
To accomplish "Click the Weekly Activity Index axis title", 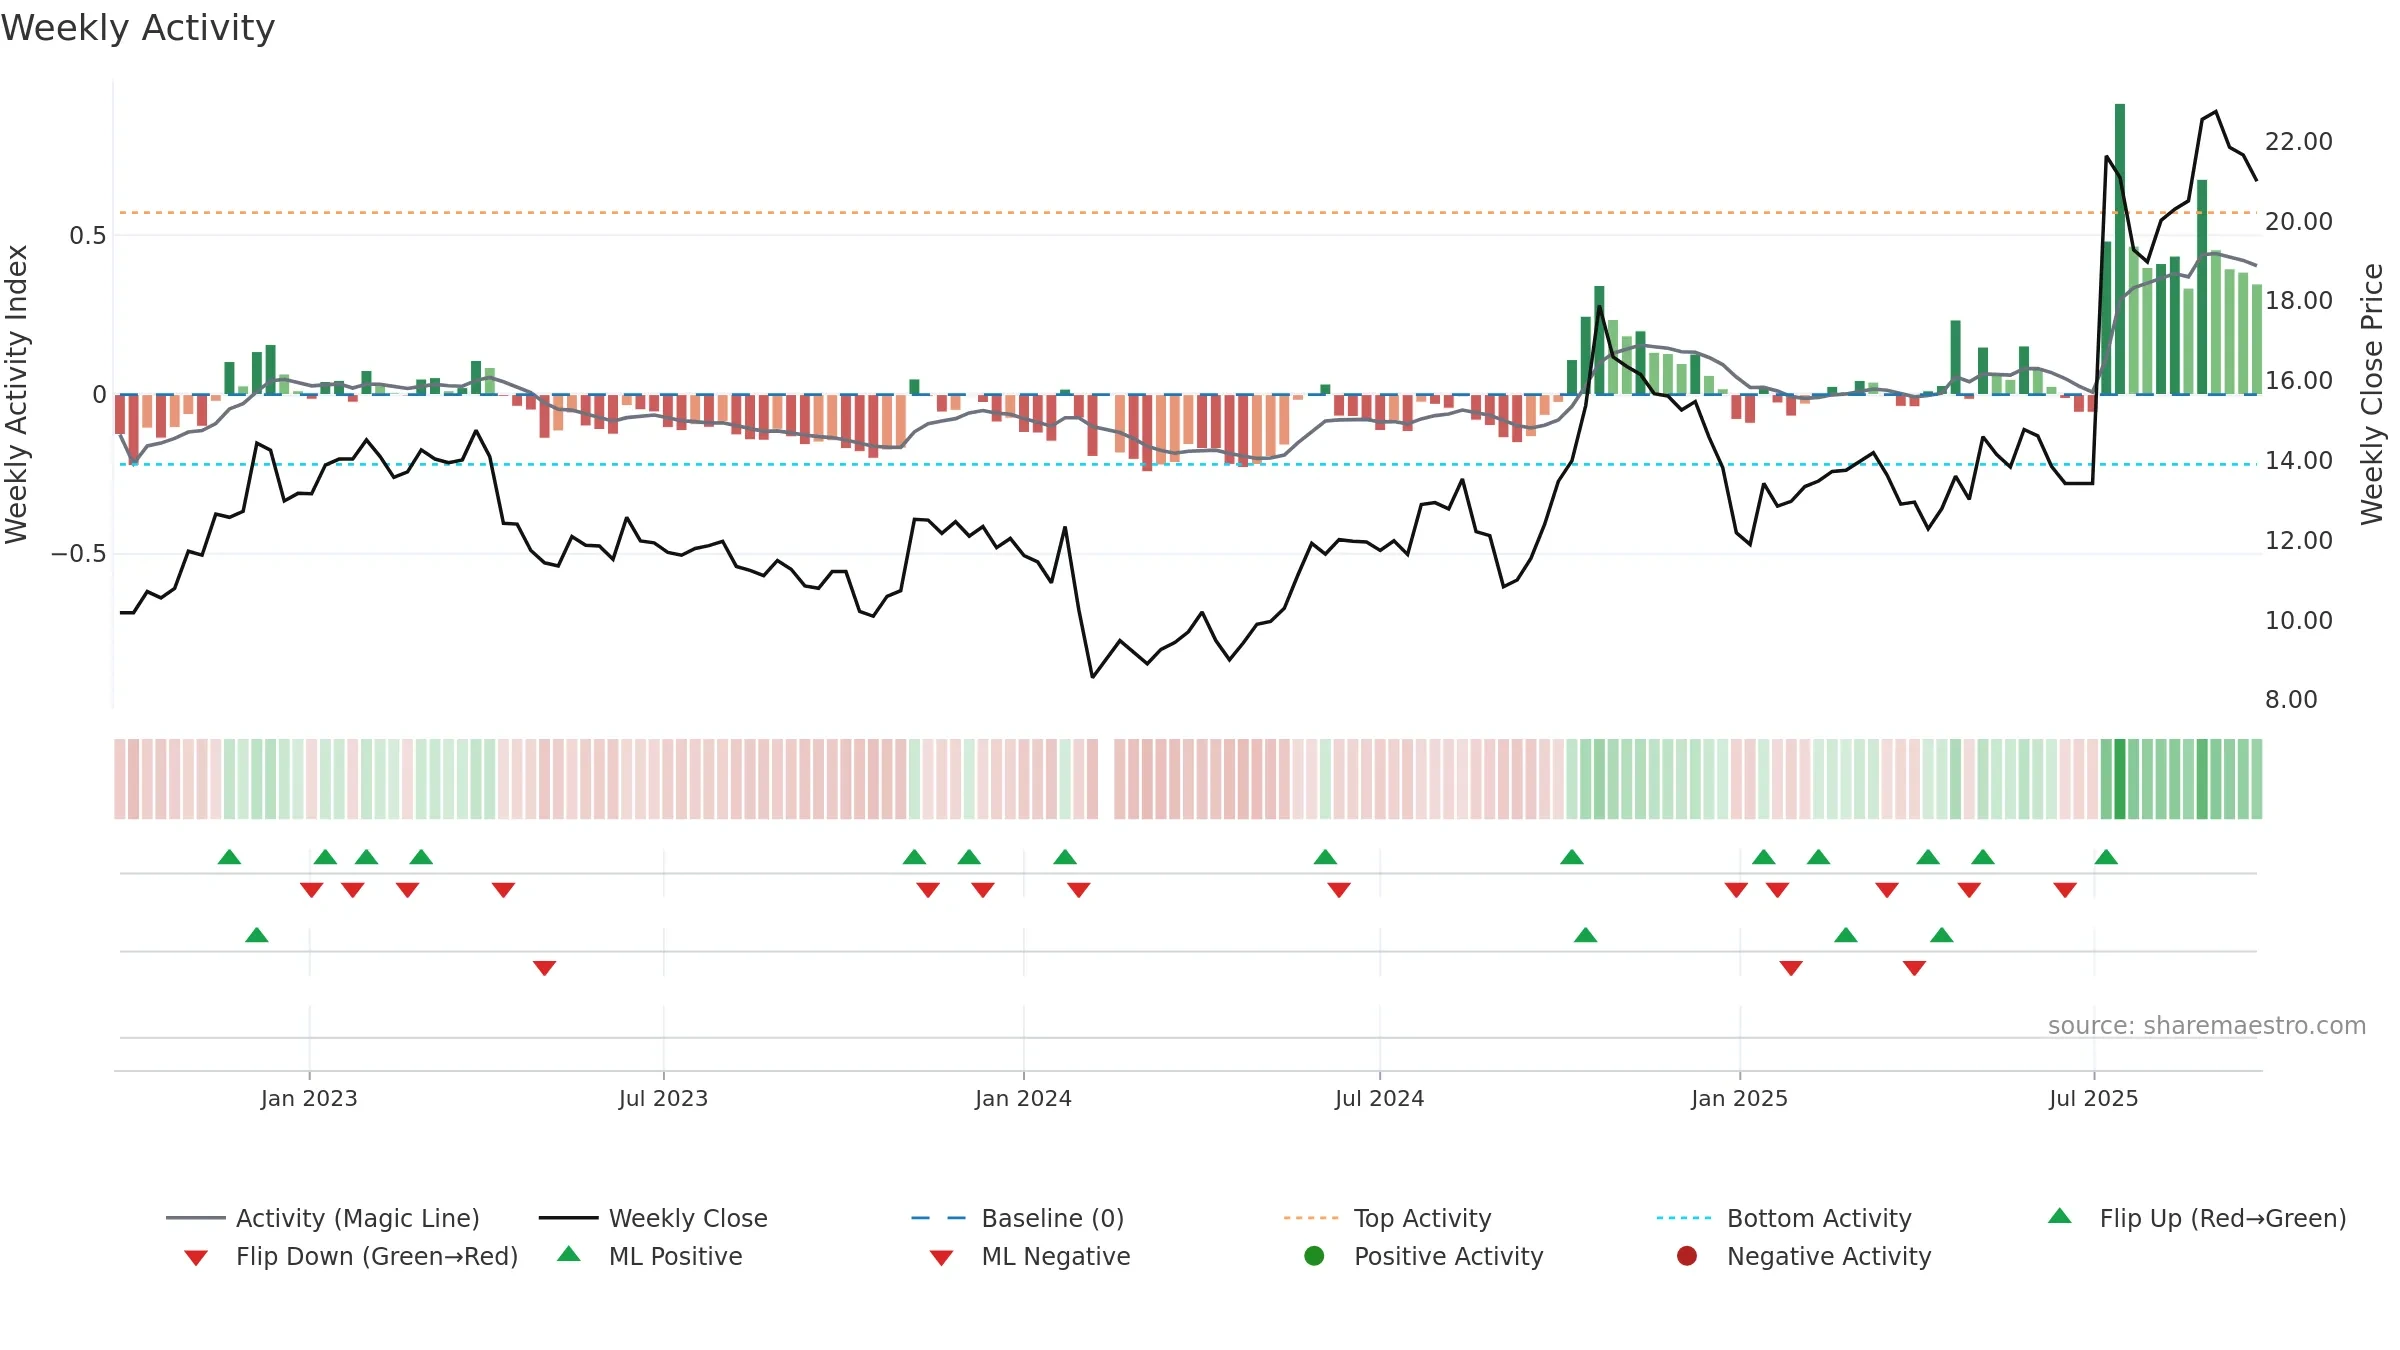I will (x=17, y=394).
